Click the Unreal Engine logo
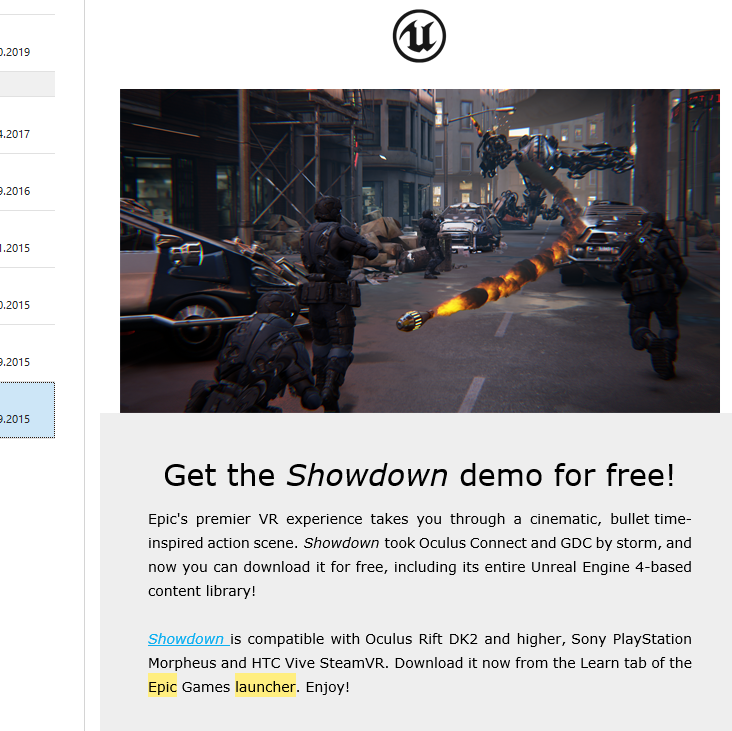Screen dimensions: 732x731 coord(419,36)
